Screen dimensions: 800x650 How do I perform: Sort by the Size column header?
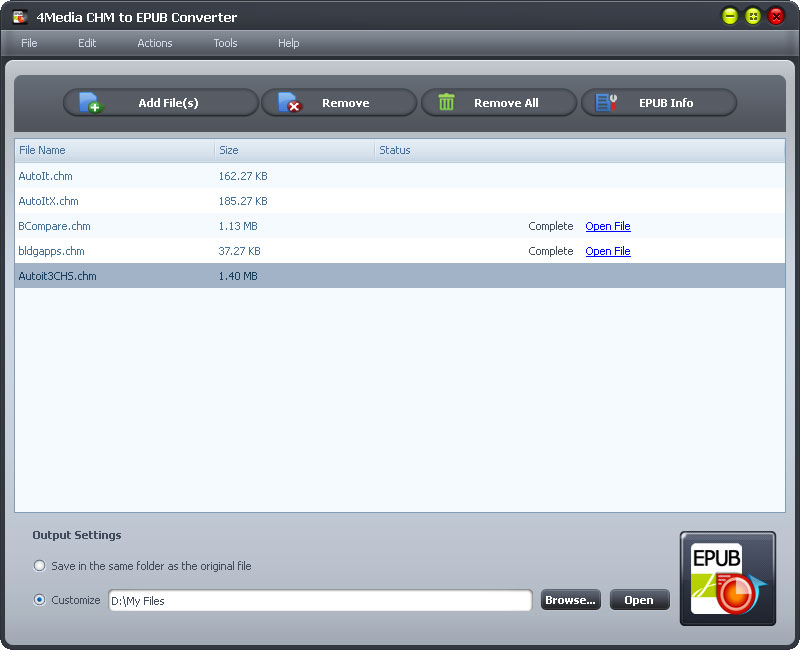[x=294, y=151]
